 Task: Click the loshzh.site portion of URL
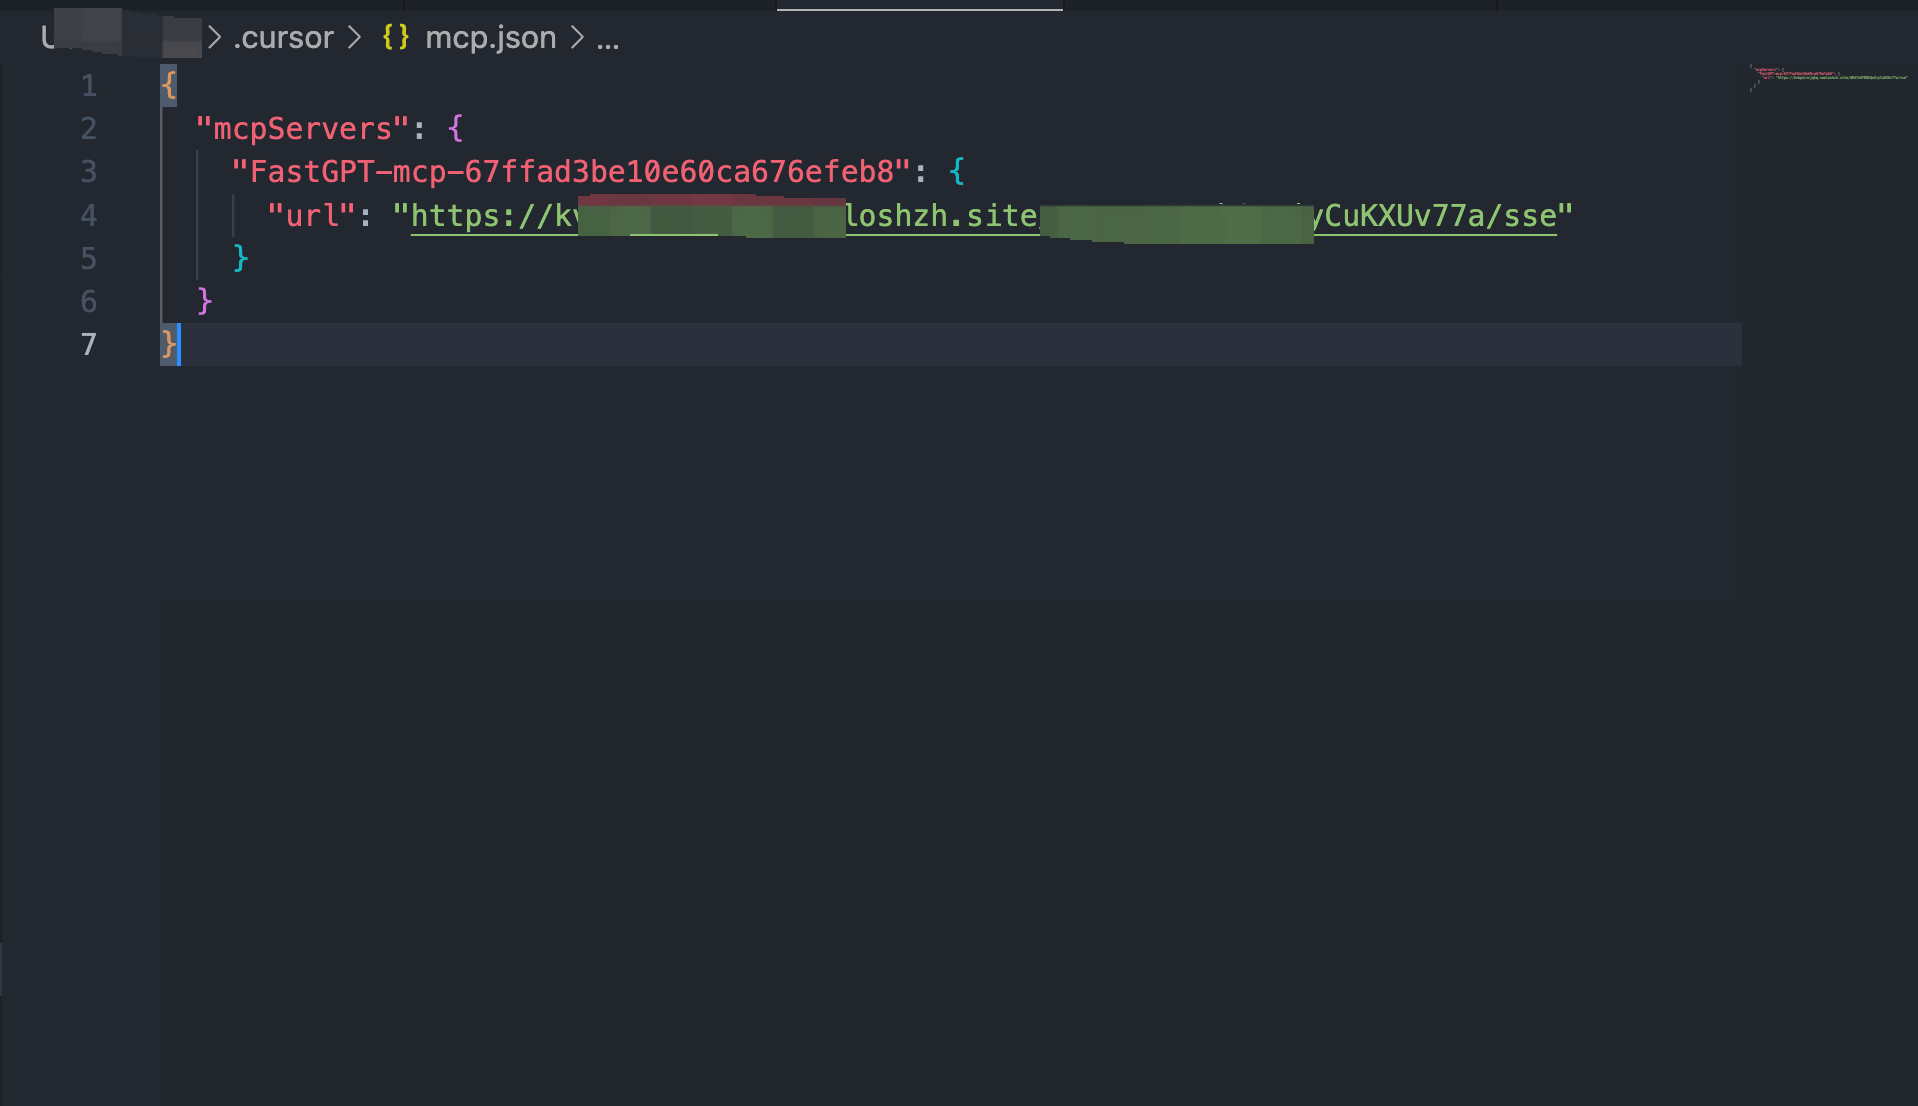pyautogui.click(x=941, y=216)
